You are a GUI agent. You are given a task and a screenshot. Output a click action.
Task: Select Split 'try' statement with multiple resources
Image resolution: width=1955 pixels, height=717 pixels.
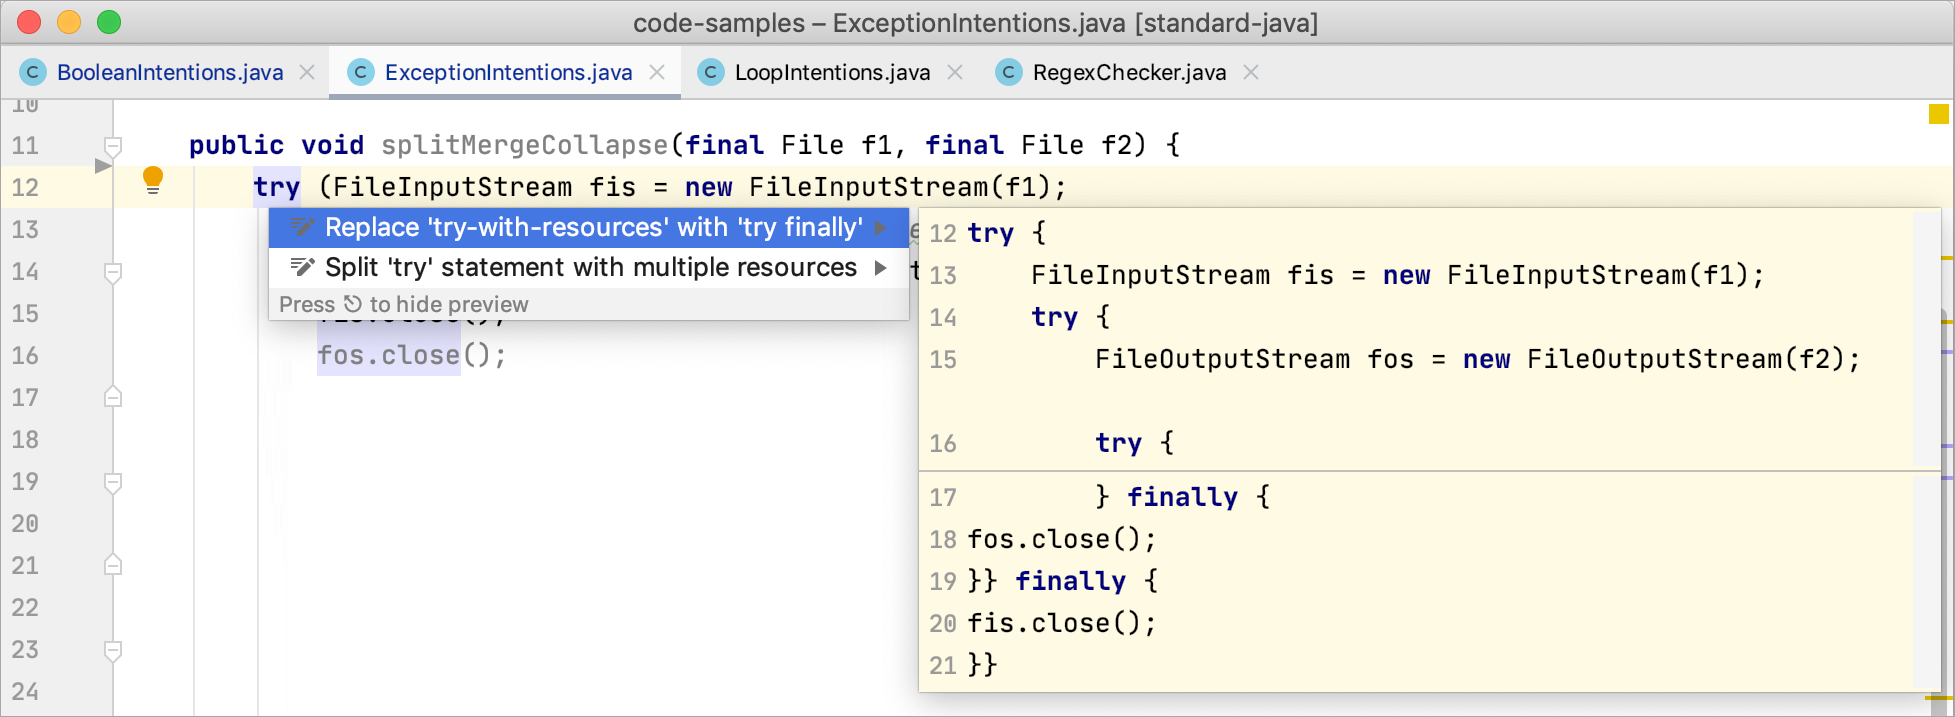tap(589, 268)
